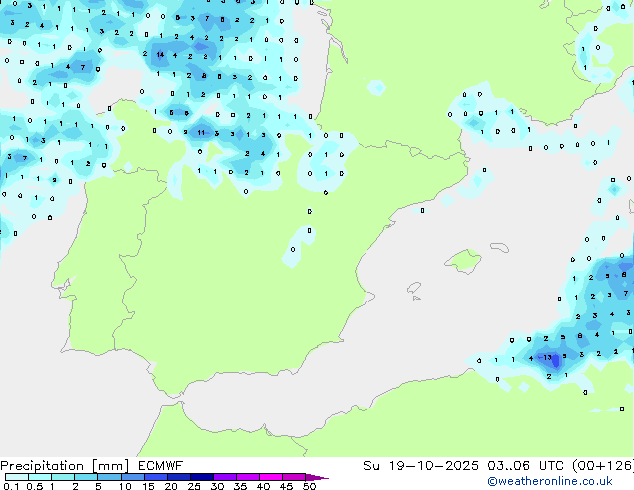
Task: Click the 20–25 mm legend color swatch
Action: pyautogui.click(x=178, y=477)
